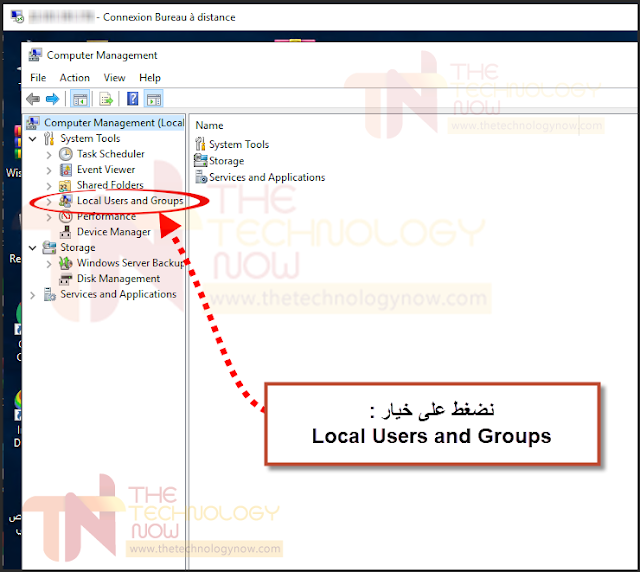The width and height of the screenshot is (640, 572).
Task: Open the File menu
Action: point(38,78)
